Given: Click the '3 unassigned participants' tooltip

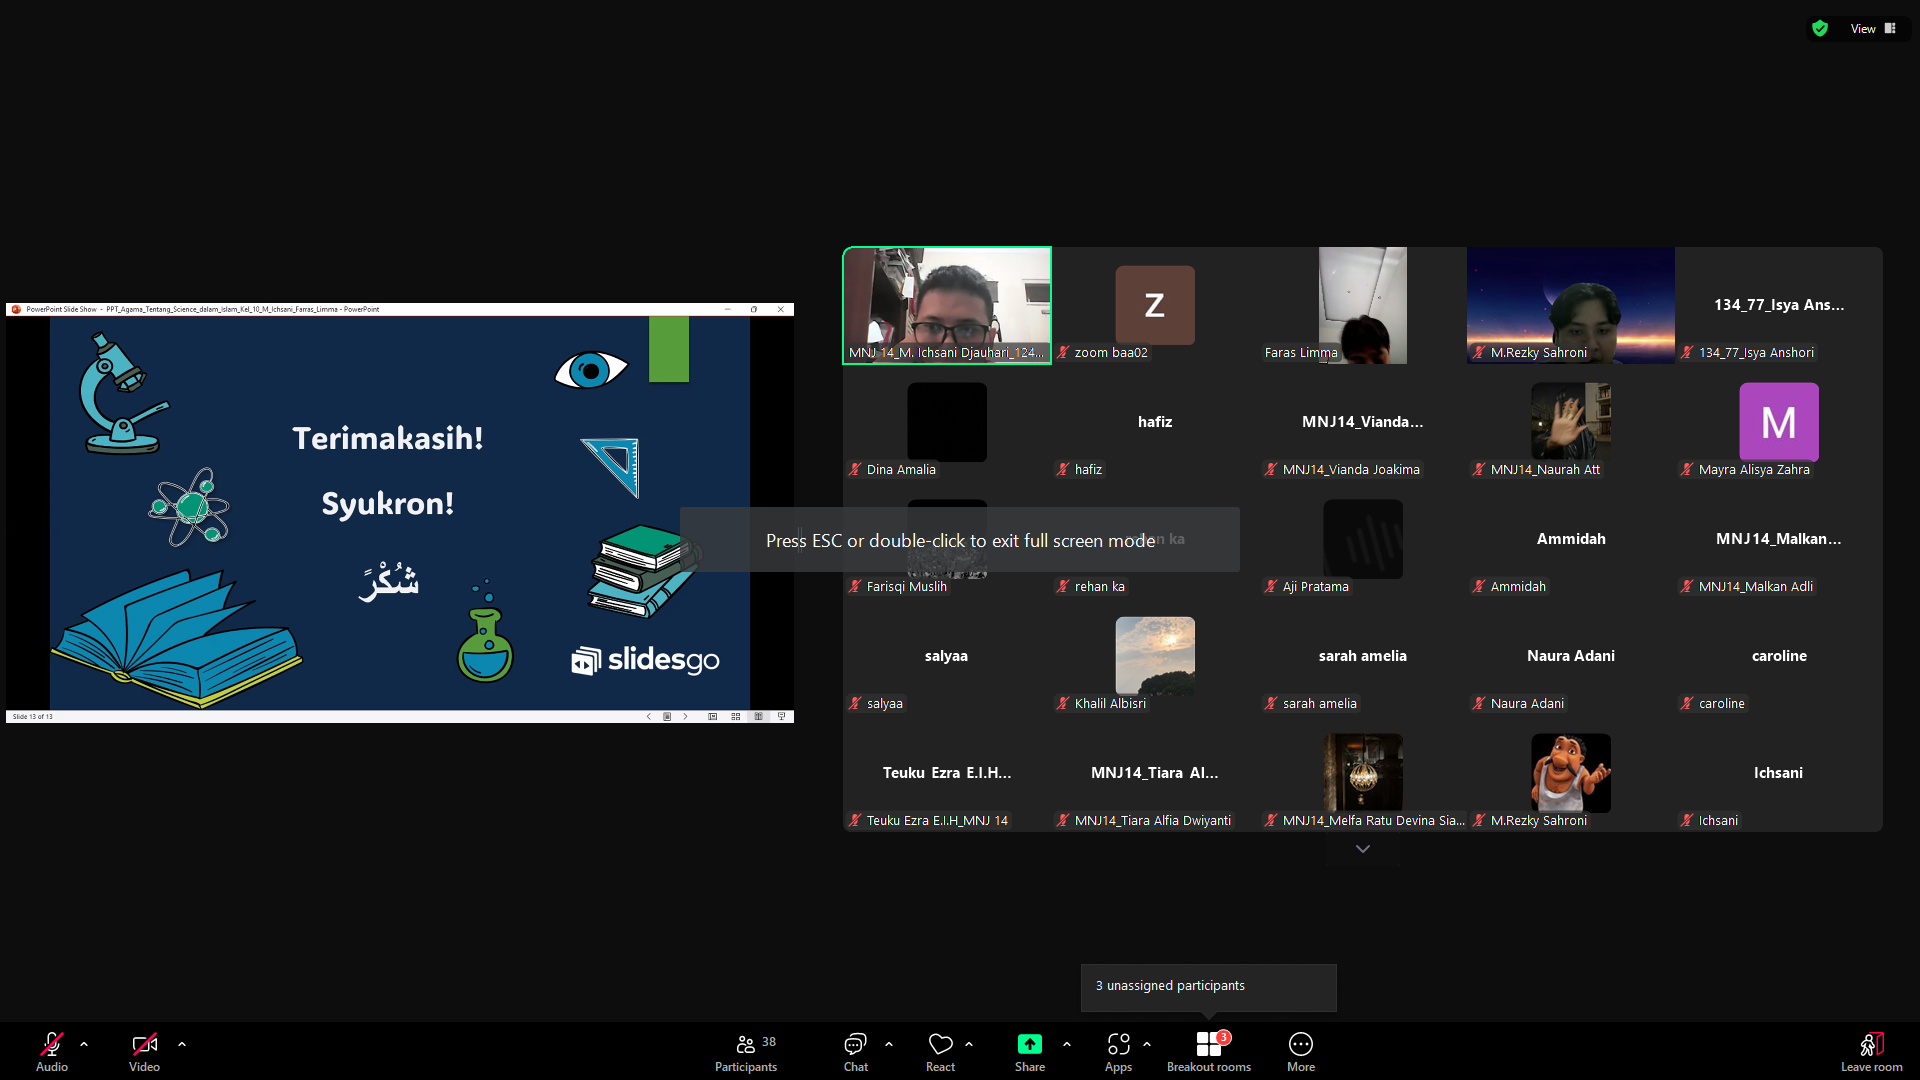Looking at the screenshot, I should (x=1209, y=987).
